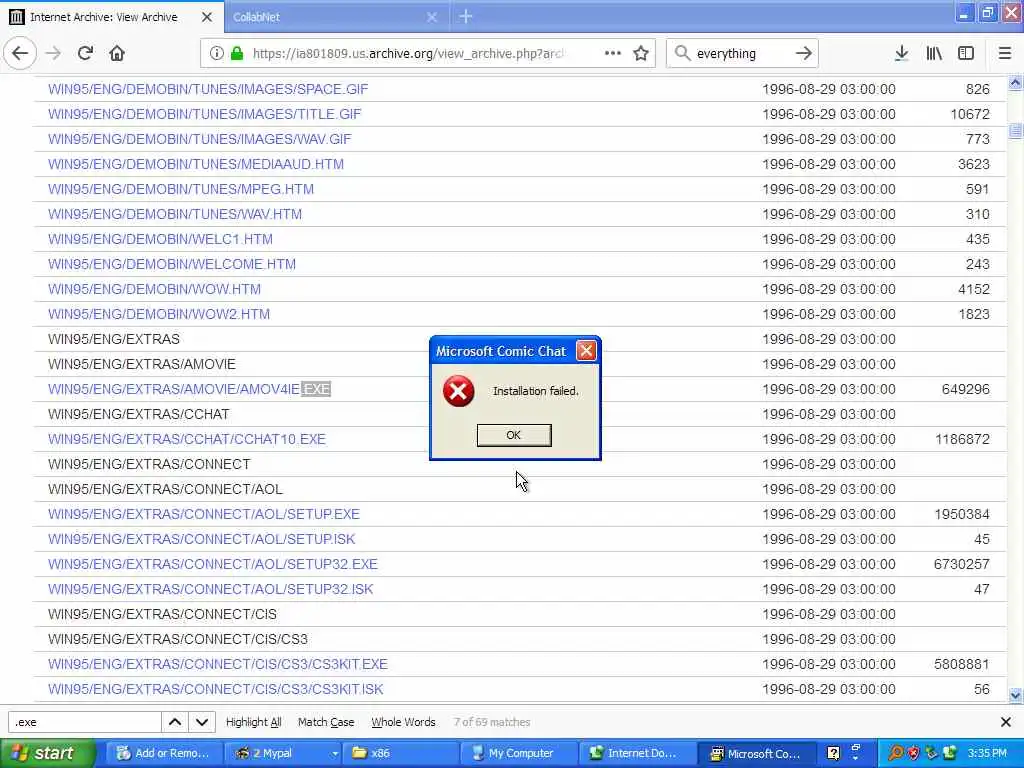Close the Microsoft Comic Chat dialog
The width and height of the screenshot is (1024, 768).
click(x=586, y=351)
